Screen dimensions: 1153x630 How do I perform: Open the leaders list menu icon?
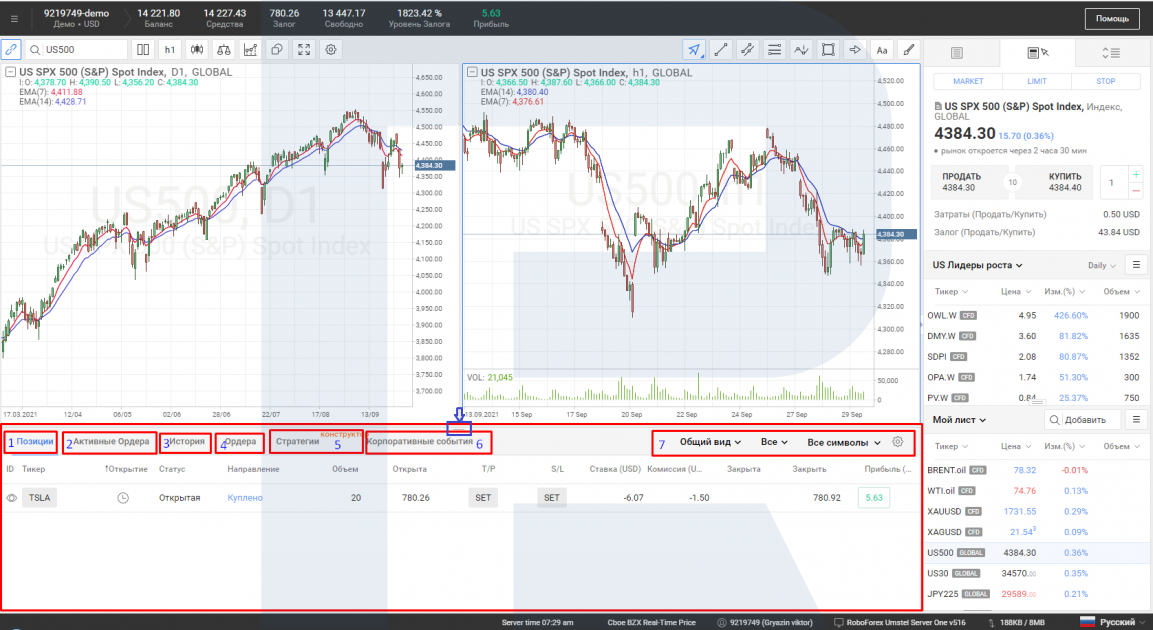[x=1136, y=265]
